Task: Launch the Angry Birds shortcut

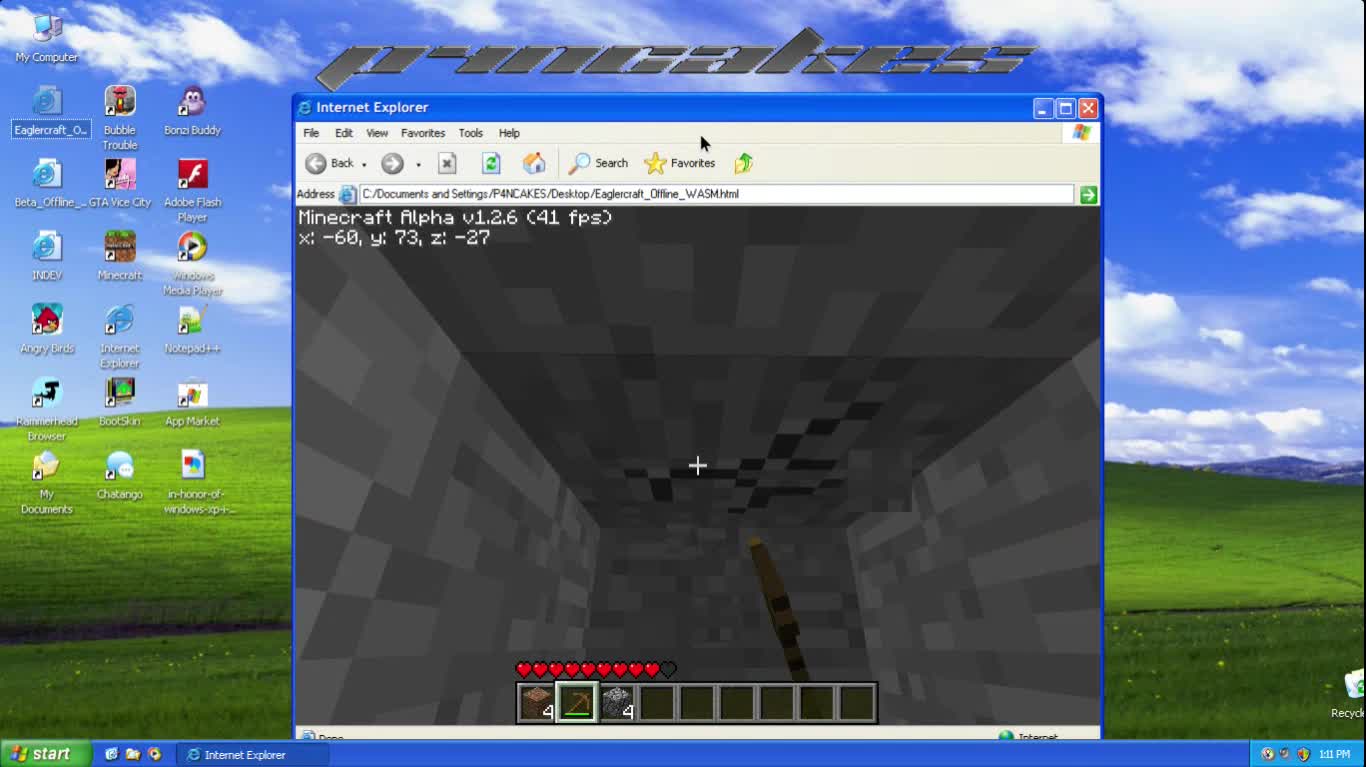Action: click(47, 329)
